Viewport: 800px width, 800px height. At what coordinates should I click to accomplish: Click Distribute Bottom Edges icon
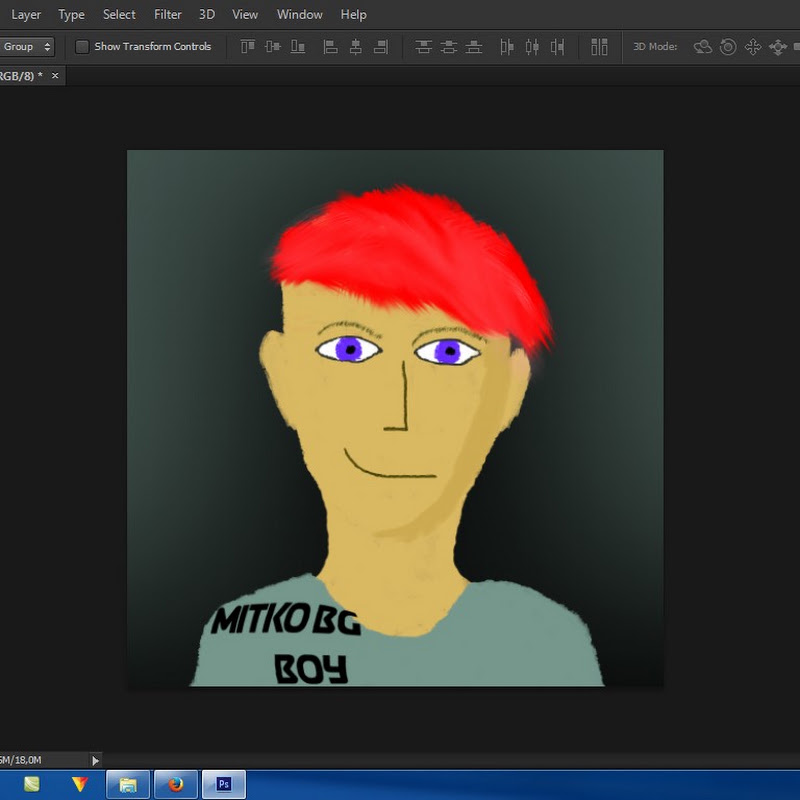(473, 47)
